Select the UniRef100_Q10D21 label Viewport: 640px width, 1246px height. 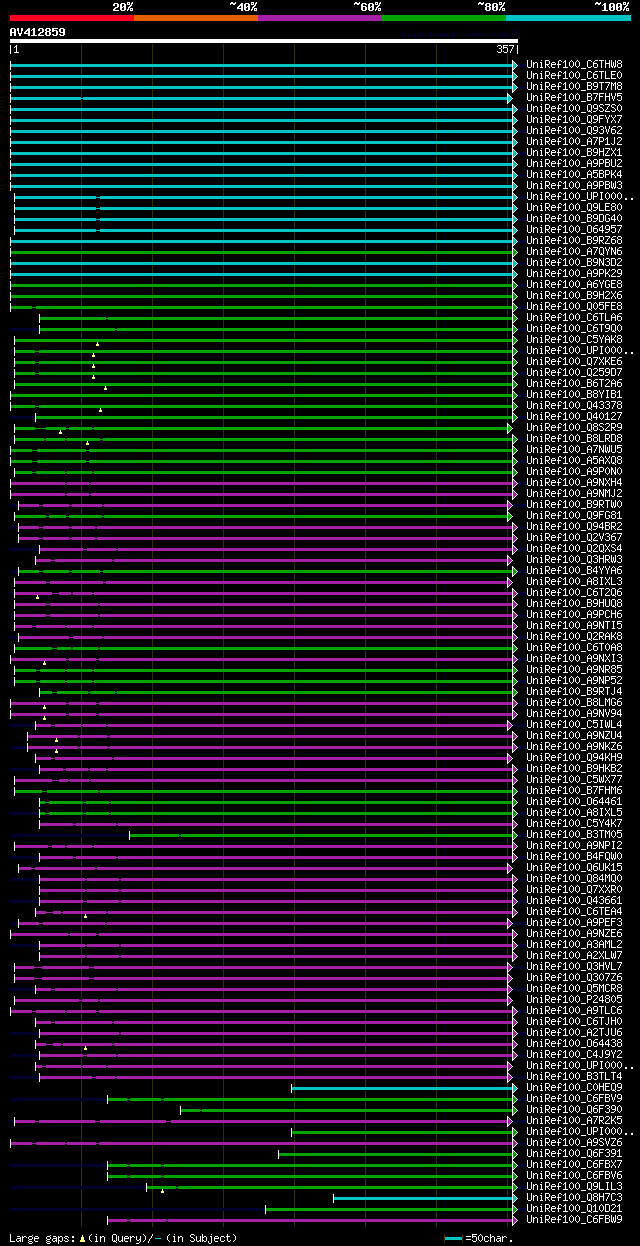(575, 1208)
